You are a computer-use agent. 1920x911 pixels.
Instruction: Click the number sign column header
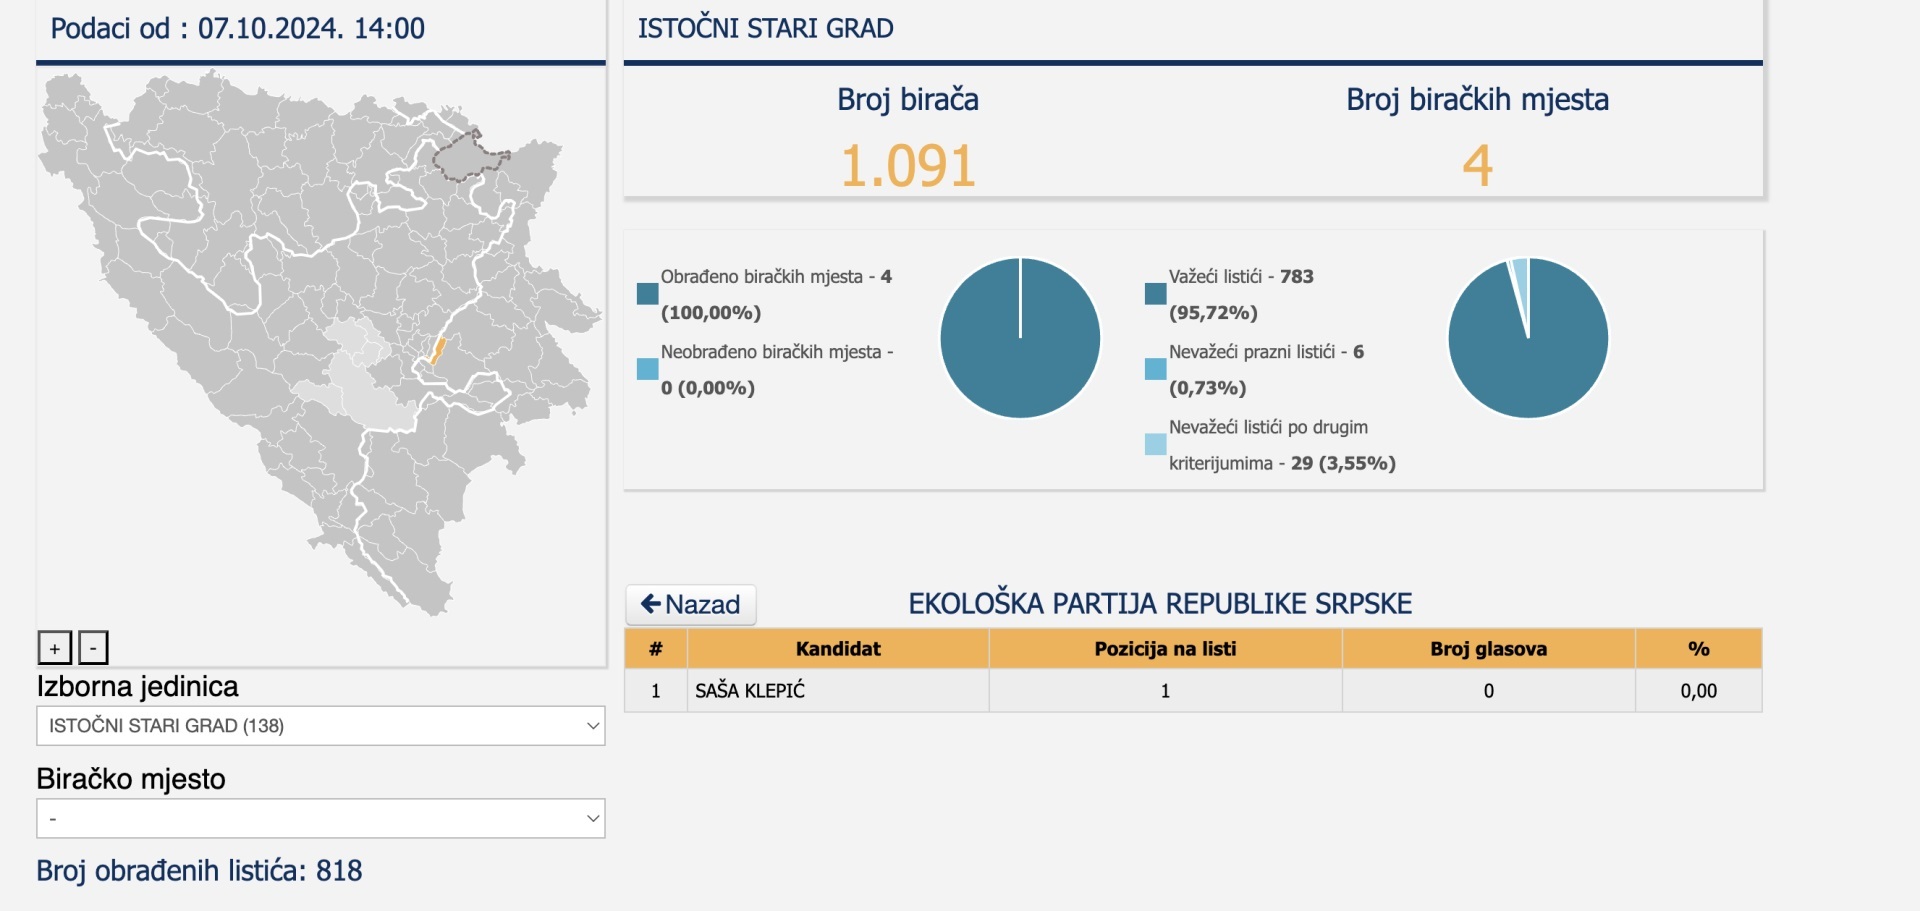(x=656, y=649)
